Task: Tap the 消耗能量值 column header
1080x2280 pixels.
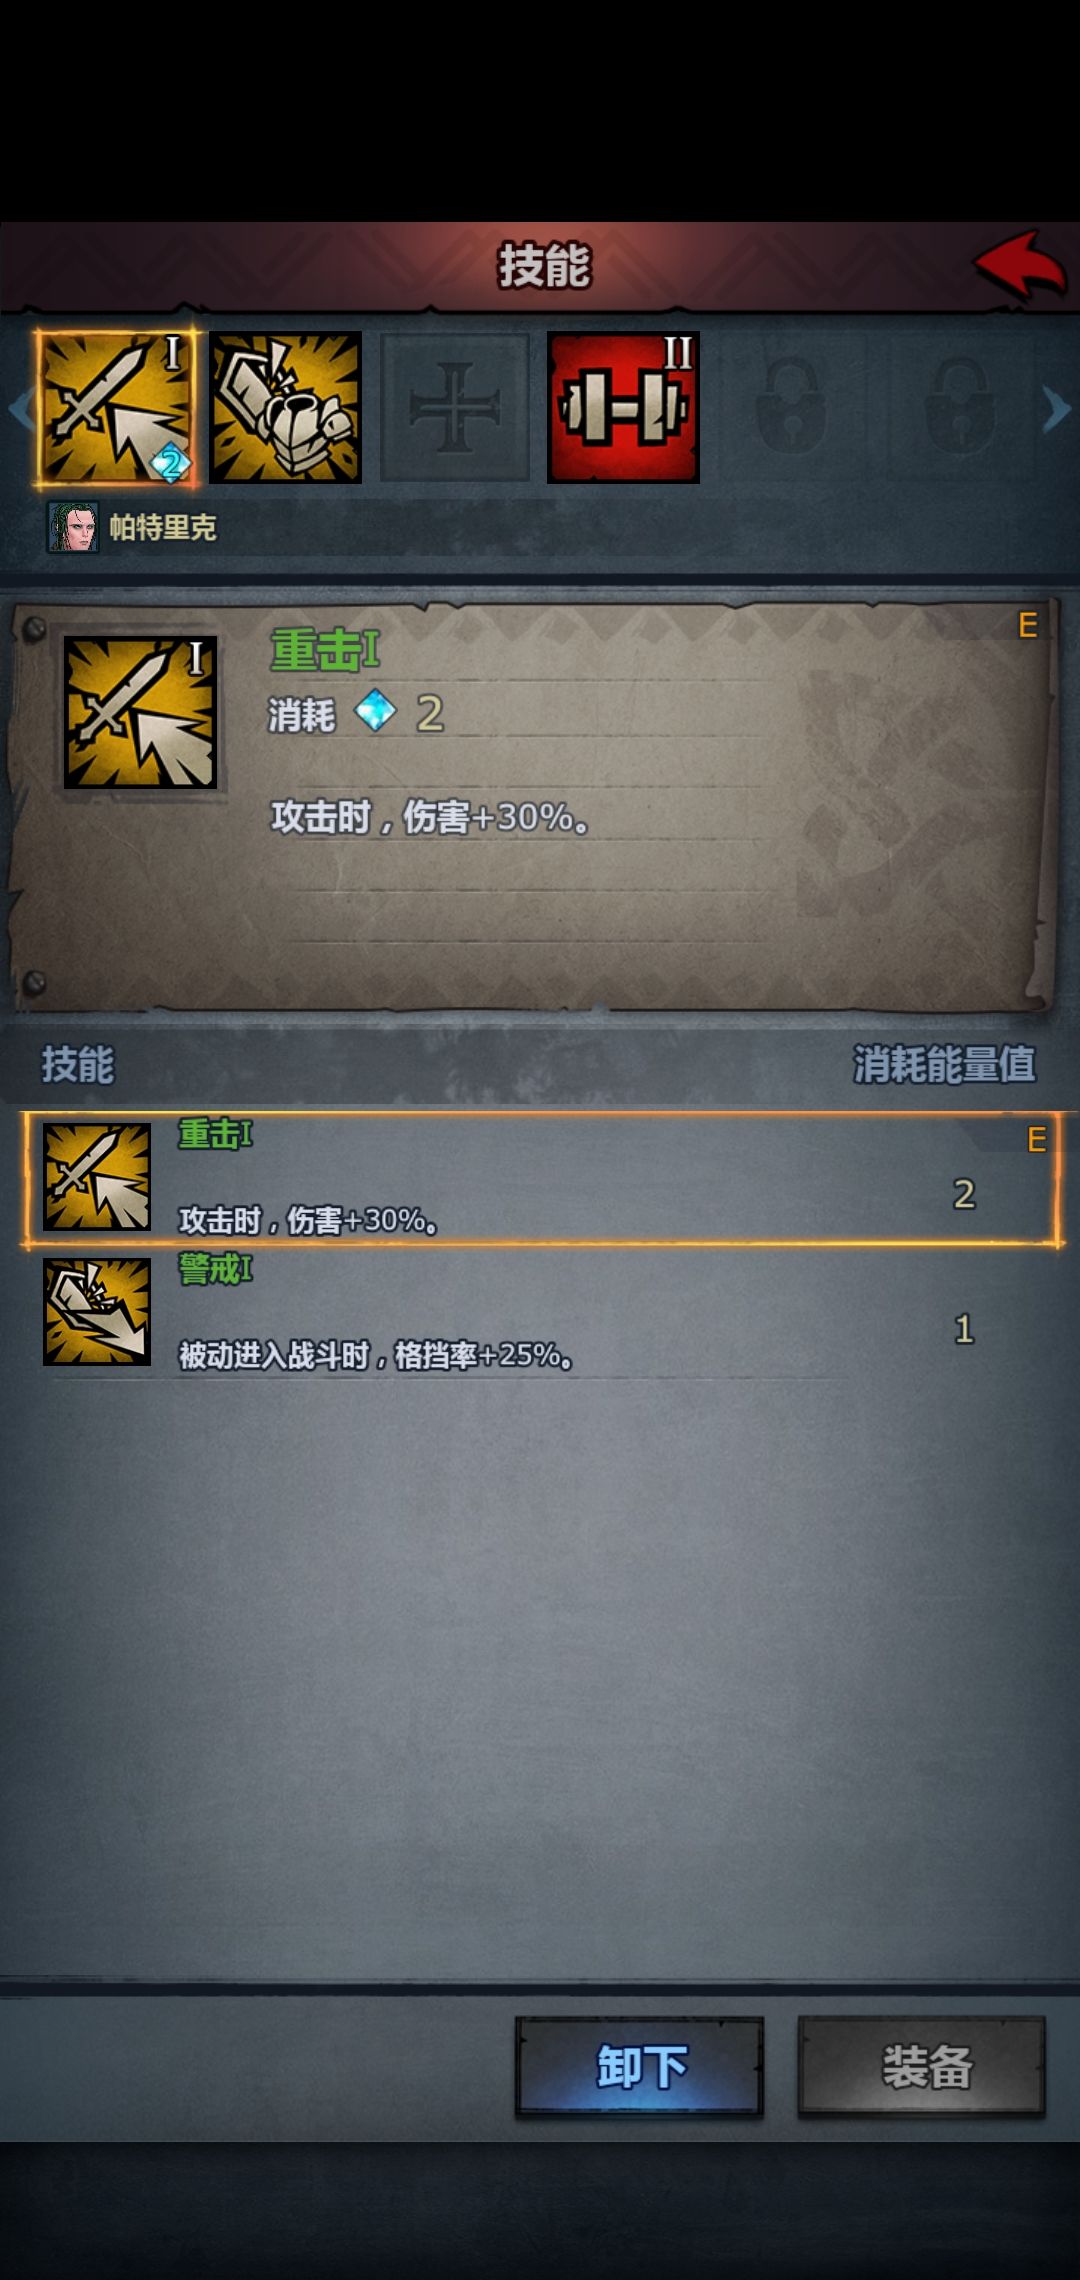Action: tap(944, 1064)
